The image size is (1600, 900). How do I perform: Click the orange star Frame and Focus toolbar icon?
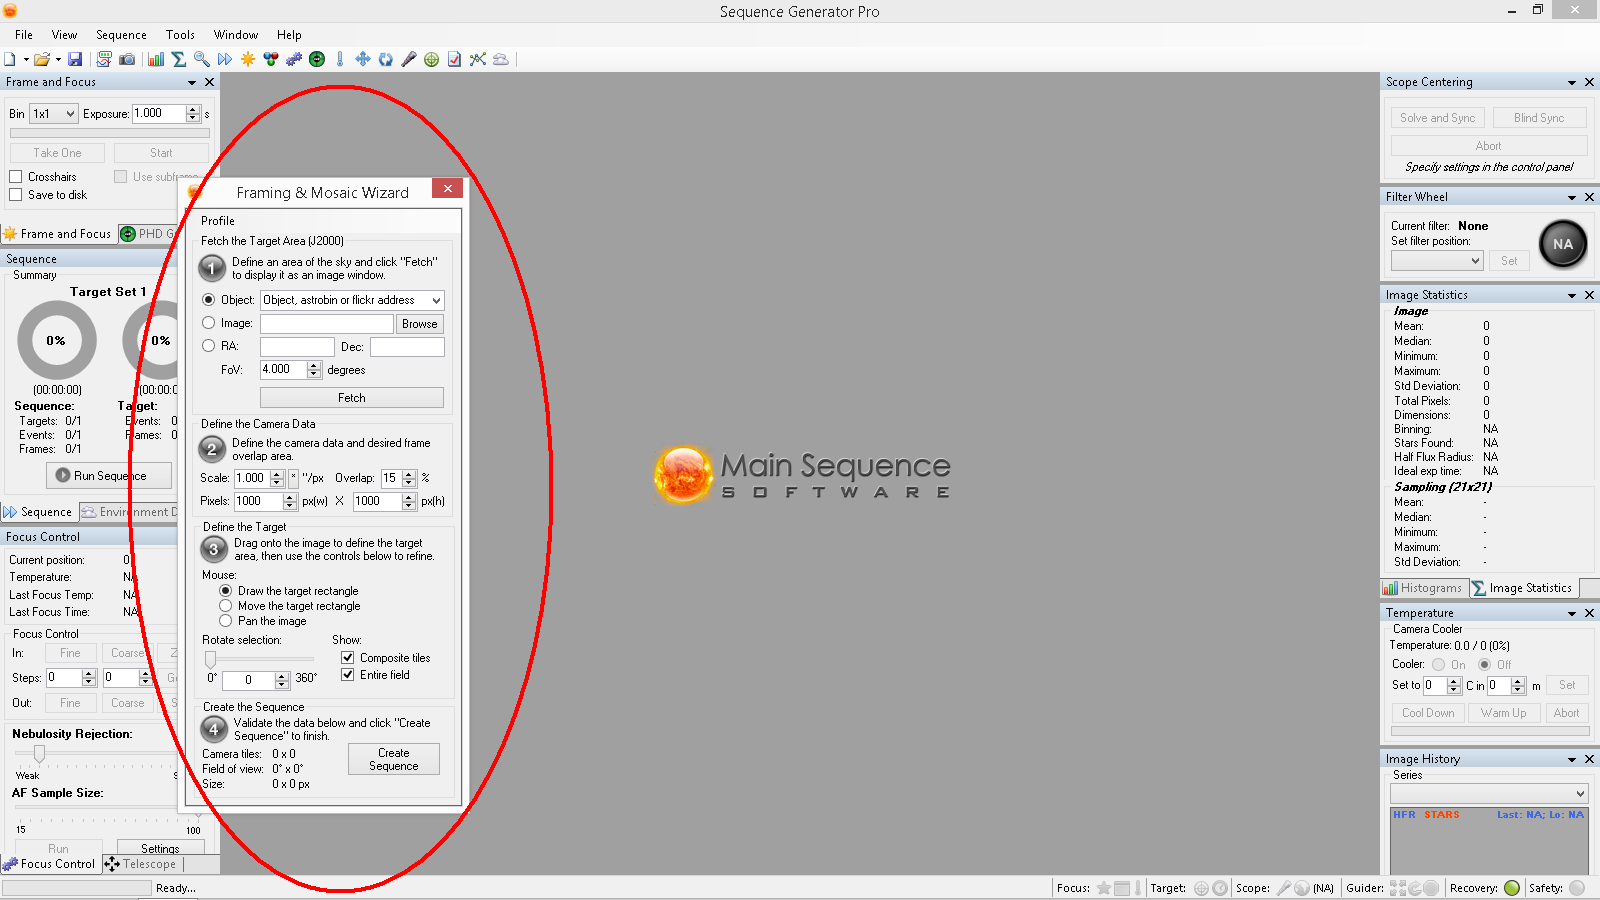pyautogui.click(x=248, y=60)
